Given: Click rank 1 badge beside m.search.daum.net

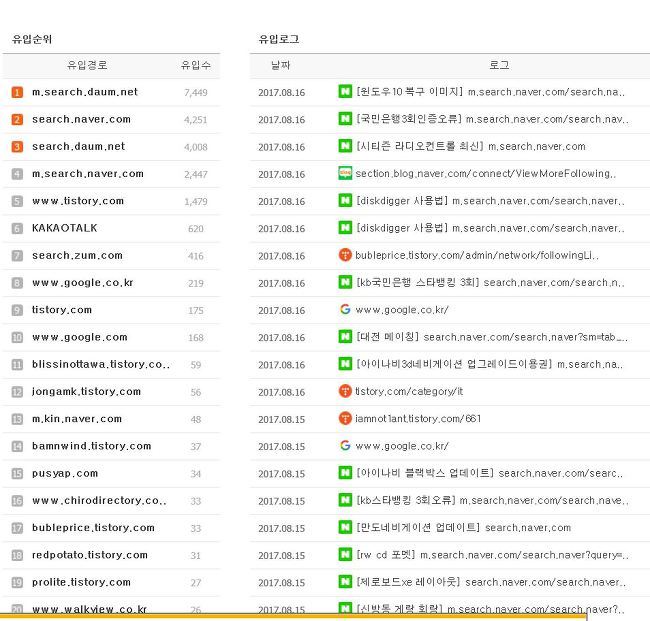Looking at the screenshot, I should click(x=17, y=92).
